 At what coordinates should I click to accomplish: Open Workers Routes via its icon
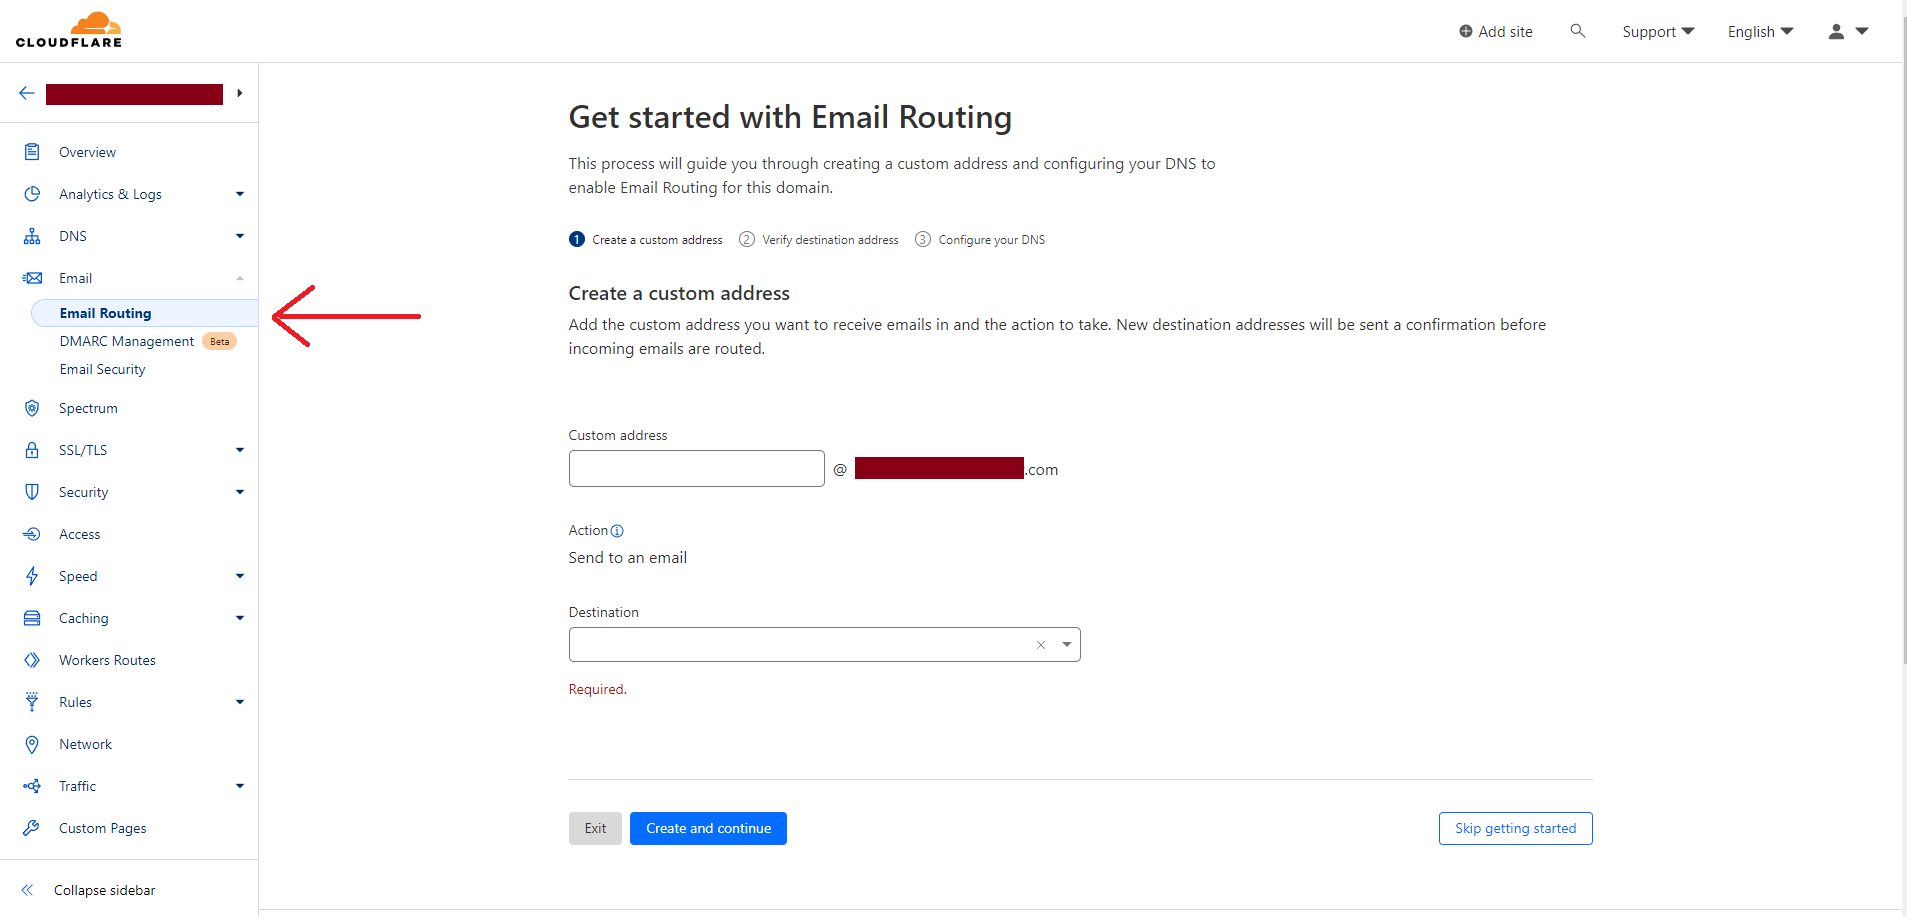33,659
